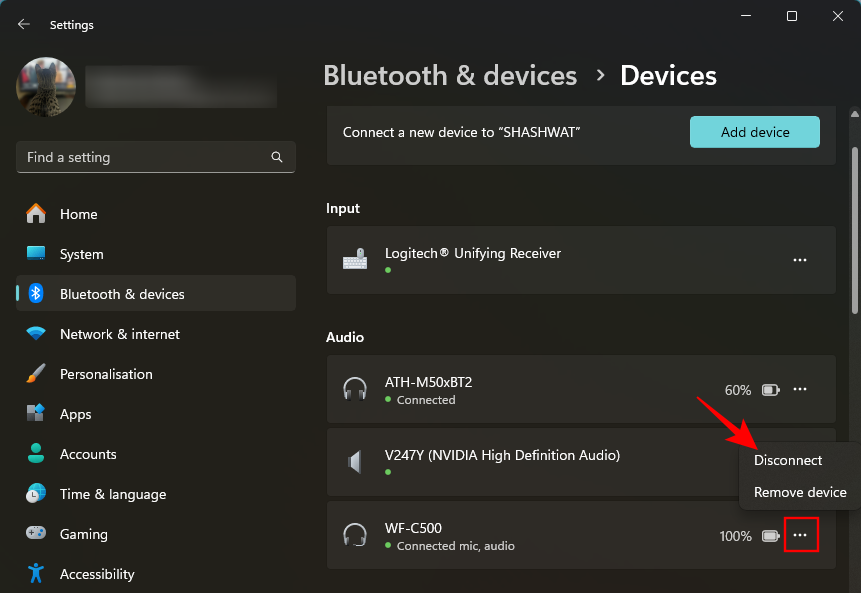
Task: Go to Home settings
Action: tap(156, 214)
